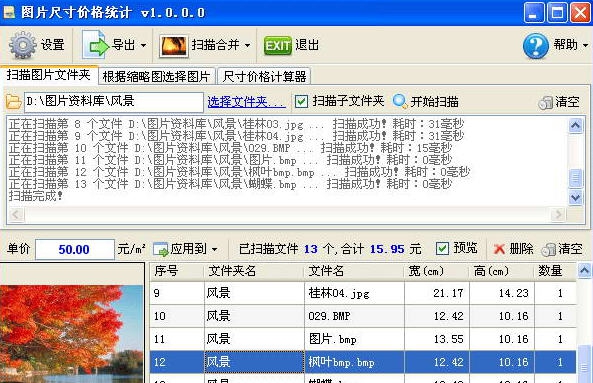Expand the 帮助 dropdown arrow

[x=585, y=45]
